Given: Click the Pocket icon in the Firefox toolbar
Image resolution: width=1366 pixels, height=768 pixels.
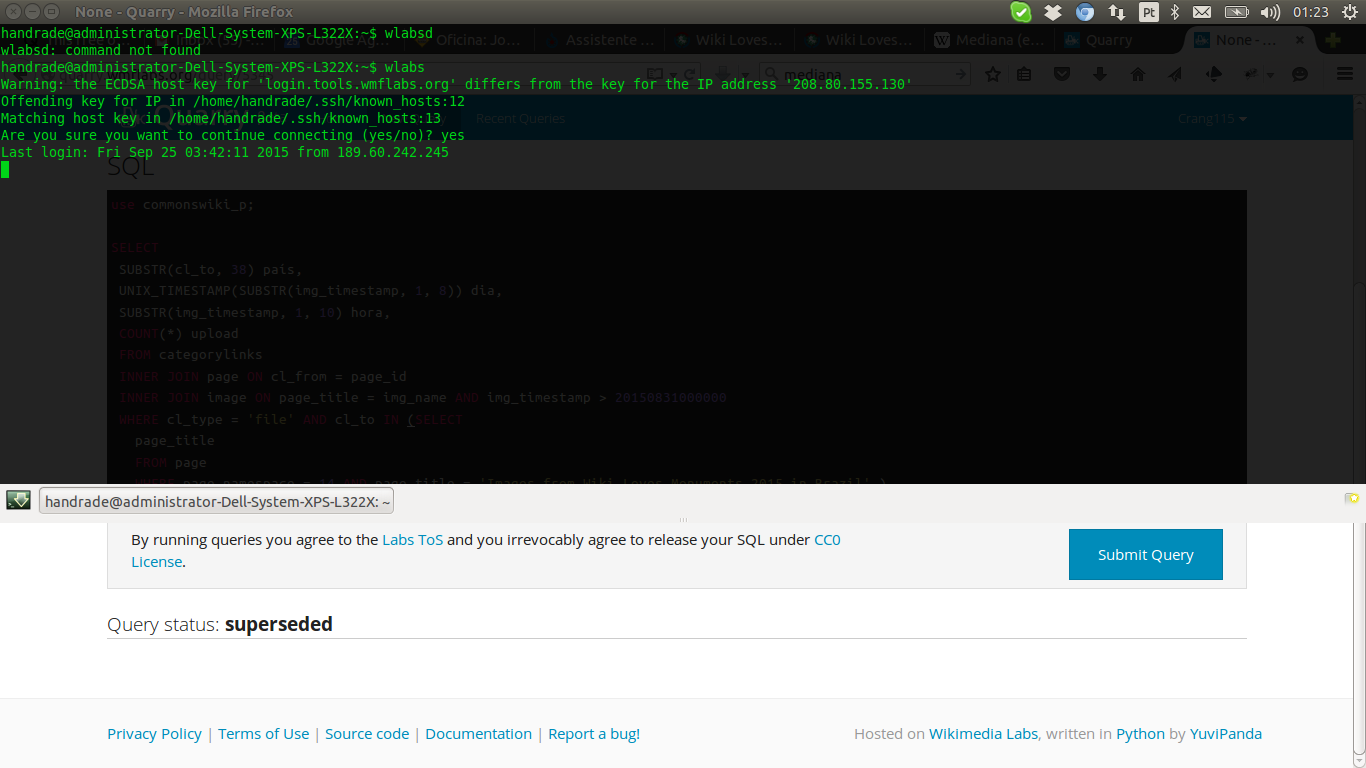Looking at the screenshot, I should click(1062, 74).
